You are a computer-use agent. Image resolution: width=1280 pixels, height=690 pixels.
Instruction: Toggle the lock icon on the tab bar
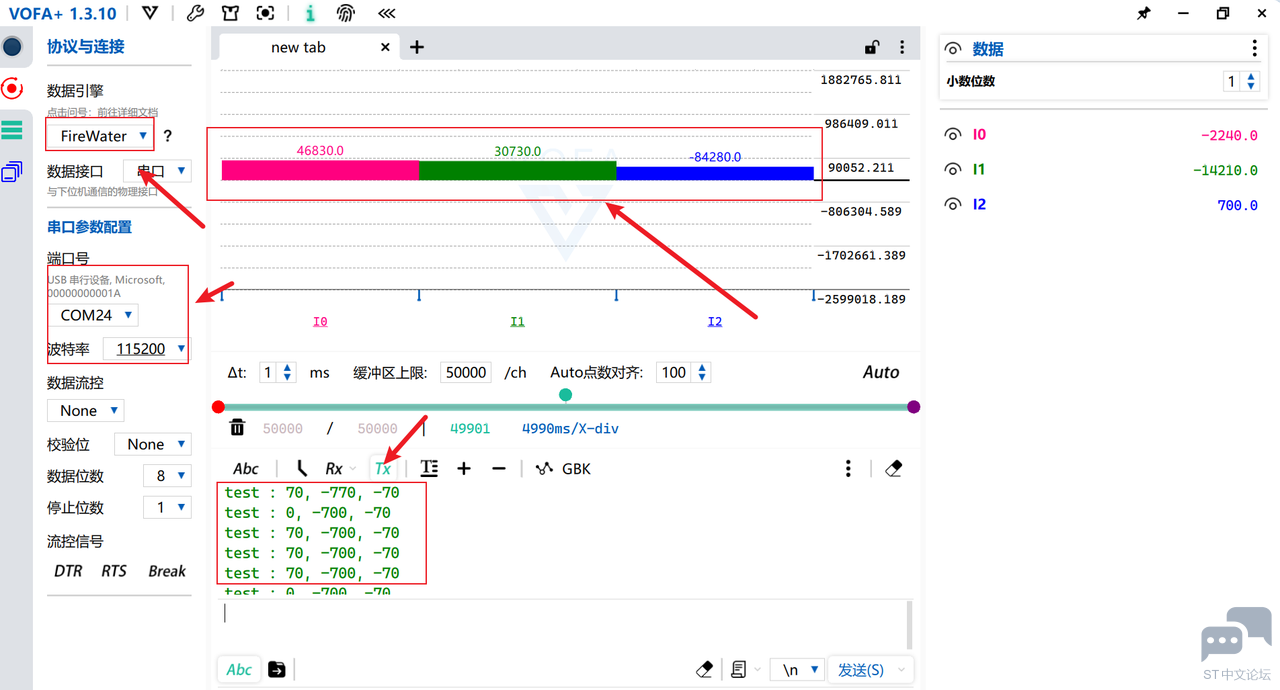872,47
